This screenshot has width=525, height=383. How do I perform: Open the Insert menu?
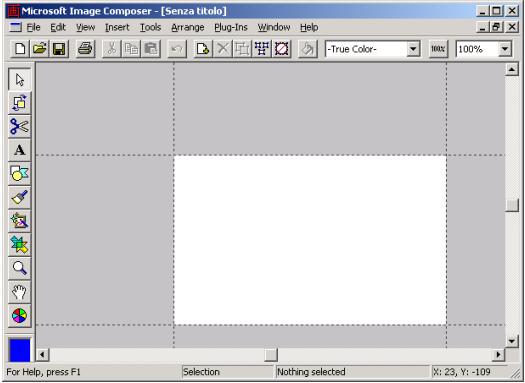point(117,27)
